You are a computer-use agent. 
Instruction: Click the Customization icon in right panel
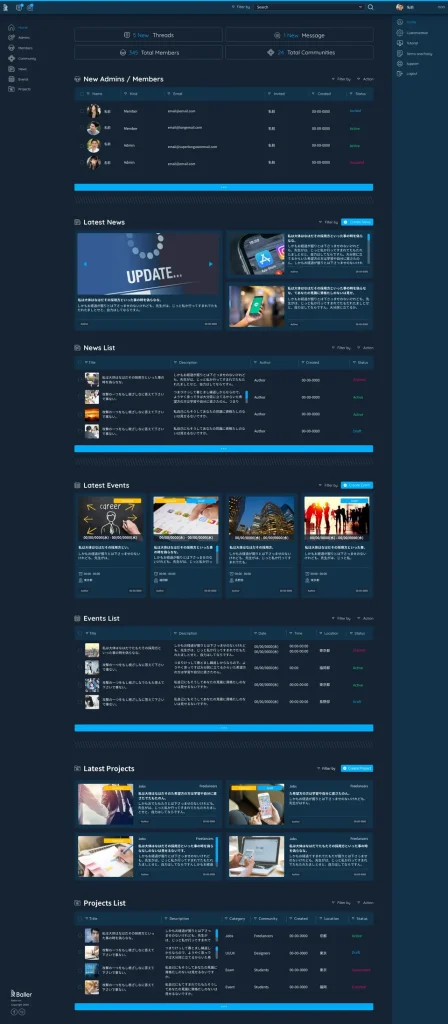click(x=400, y=33)
